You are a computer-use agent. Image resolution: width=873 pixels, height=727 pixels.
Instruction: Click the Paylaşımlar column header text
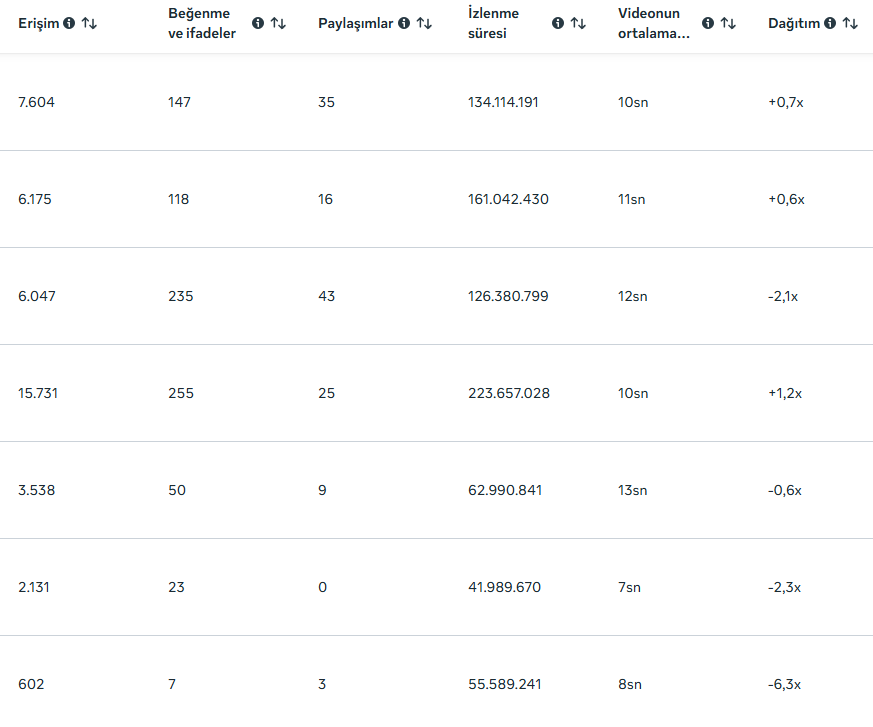(356, 23)
